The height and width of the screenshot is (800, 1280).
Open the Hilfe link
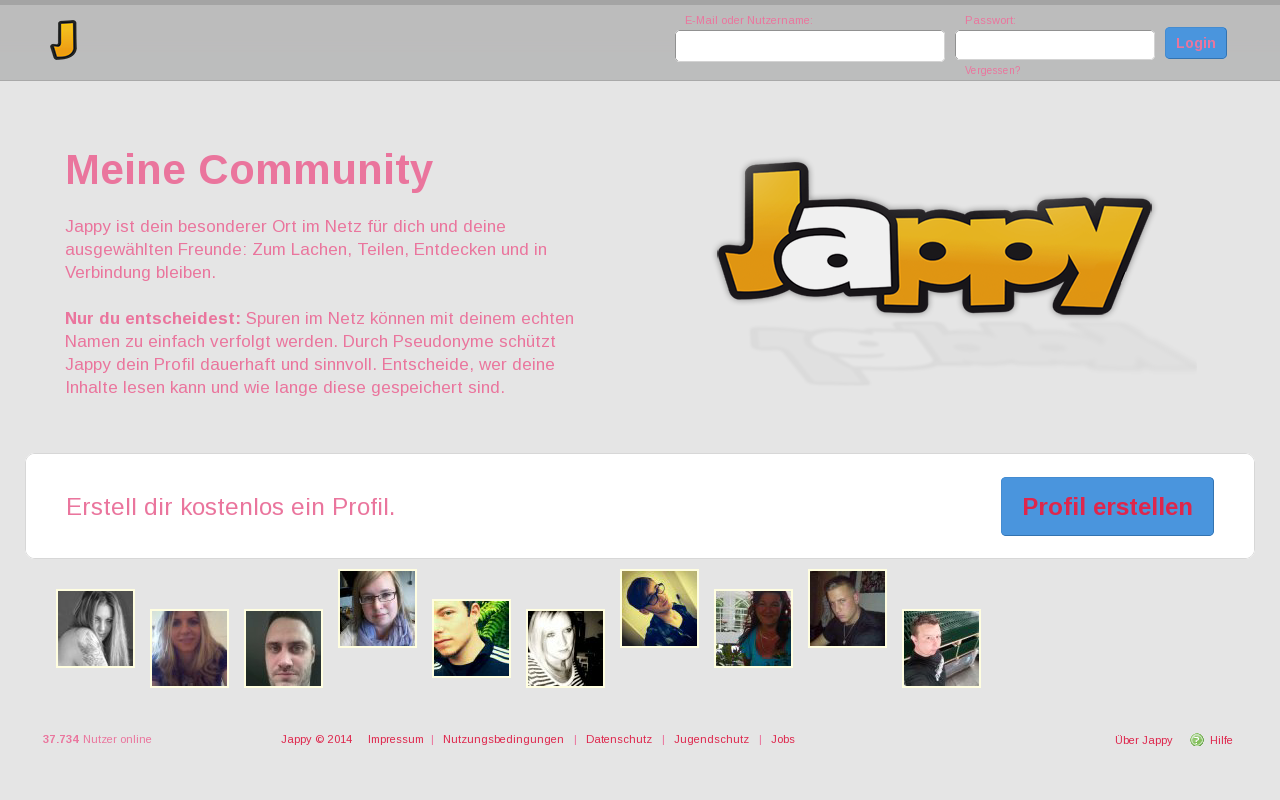pos(1221,740)
